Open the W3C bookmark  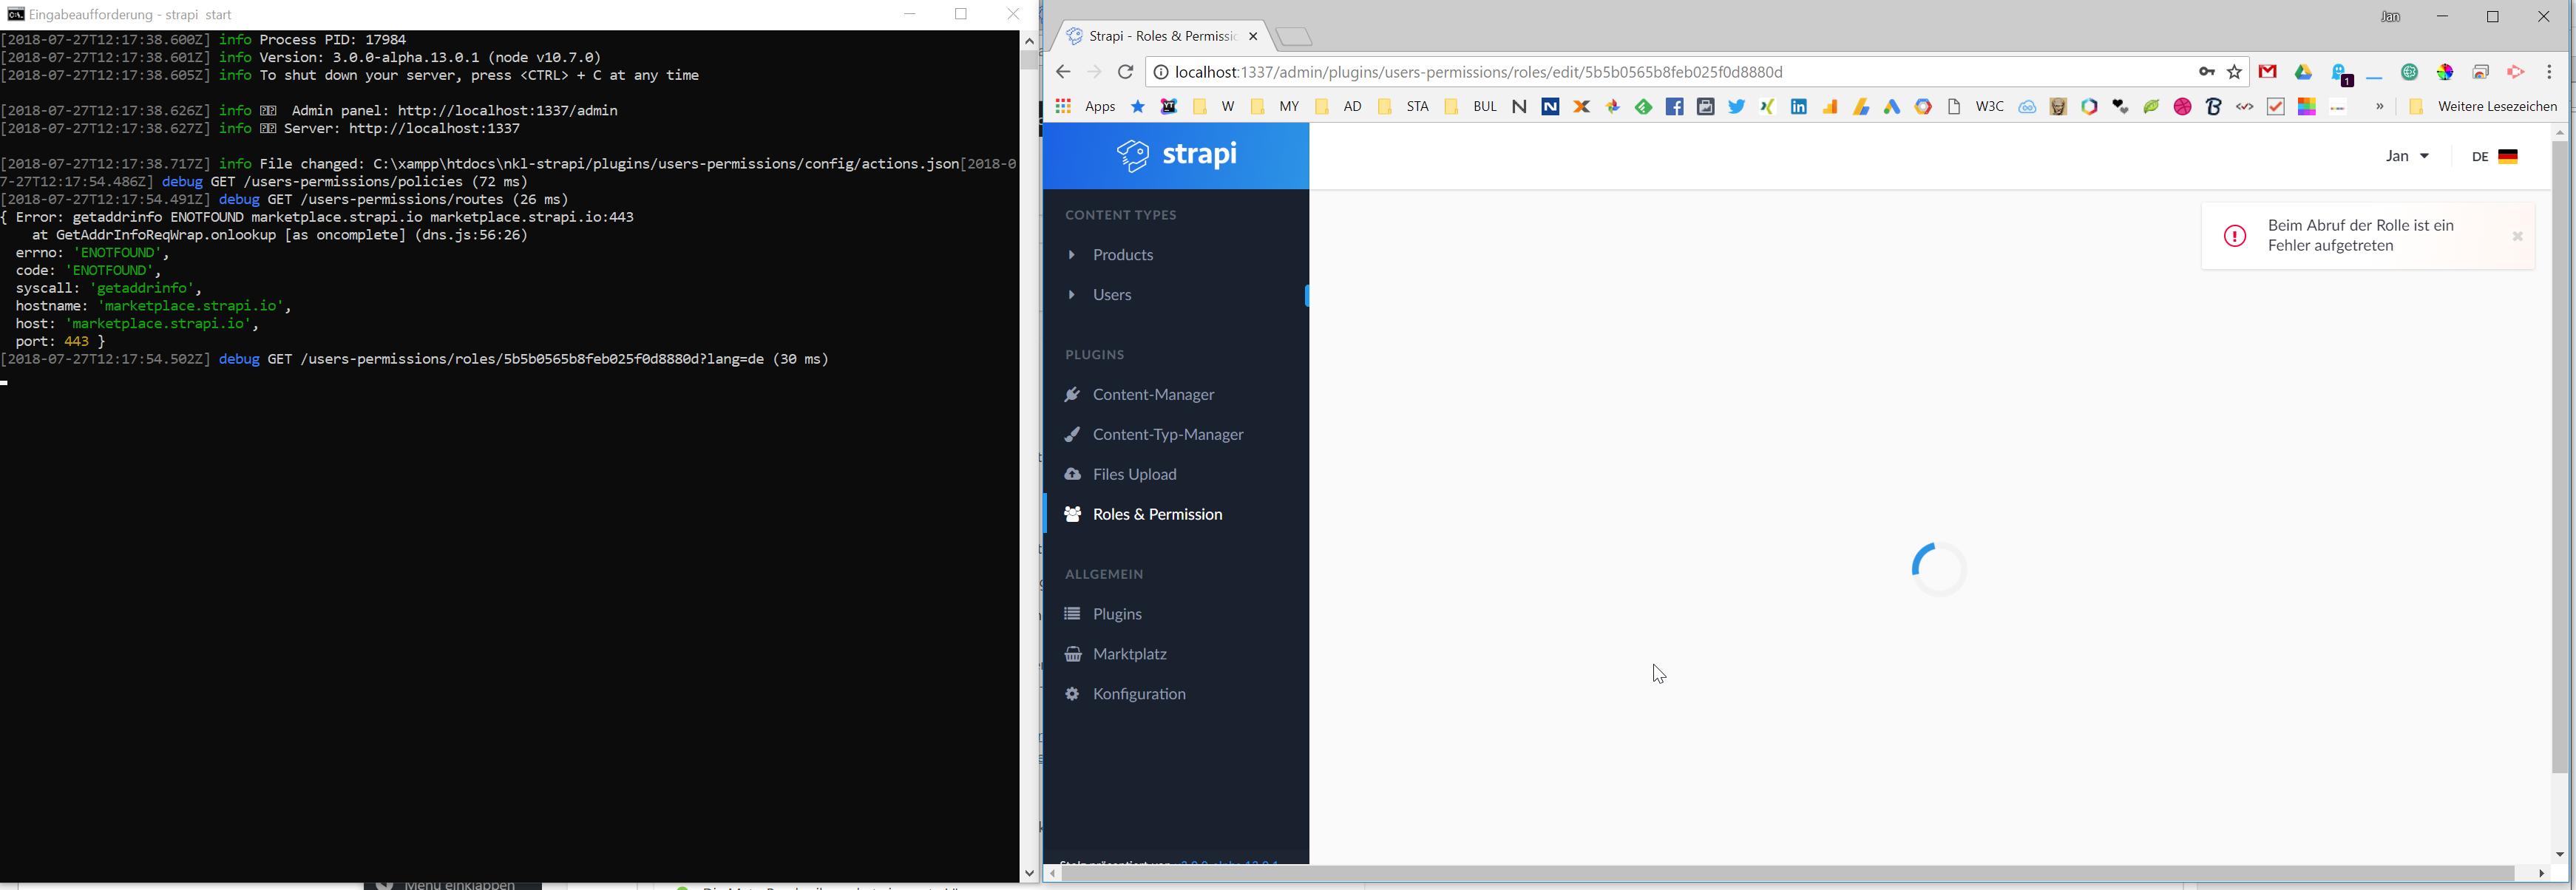(x=1988, y=107)
